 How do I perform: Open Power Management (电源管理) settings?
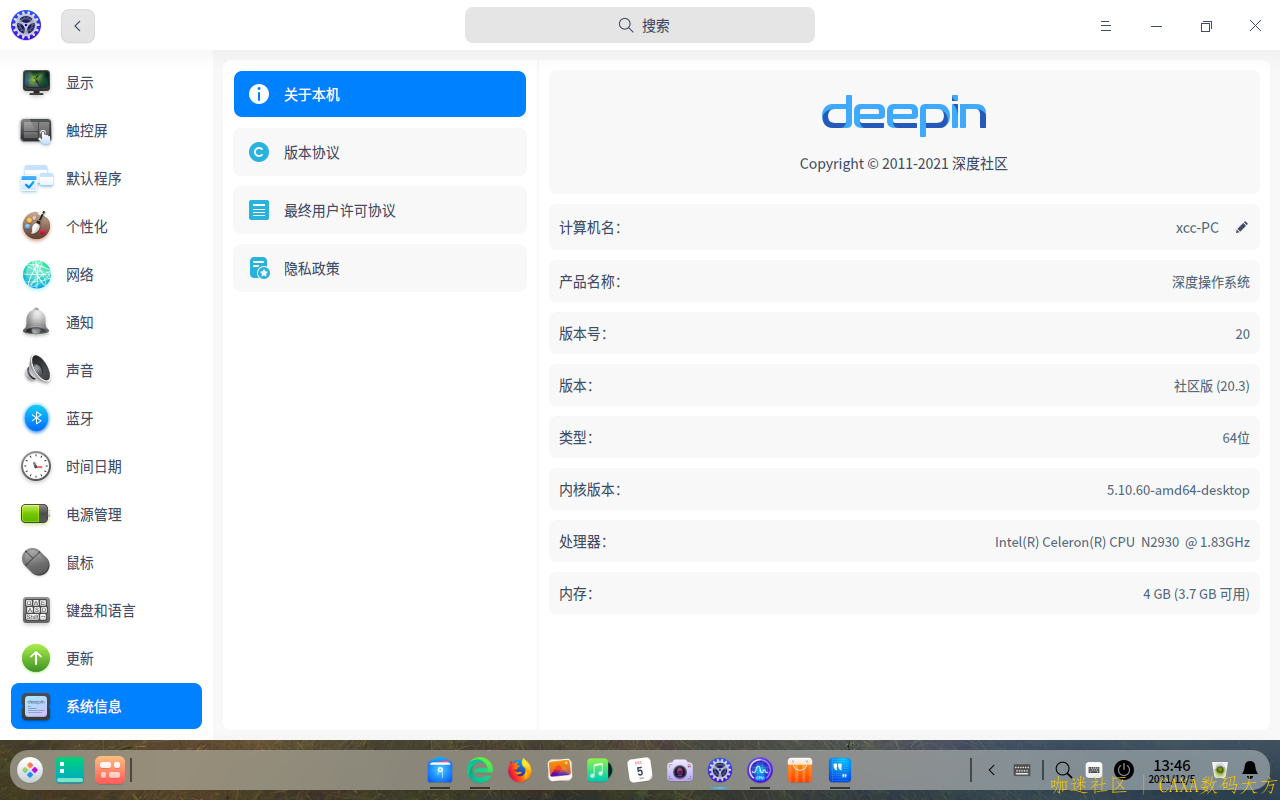point(106,515)
